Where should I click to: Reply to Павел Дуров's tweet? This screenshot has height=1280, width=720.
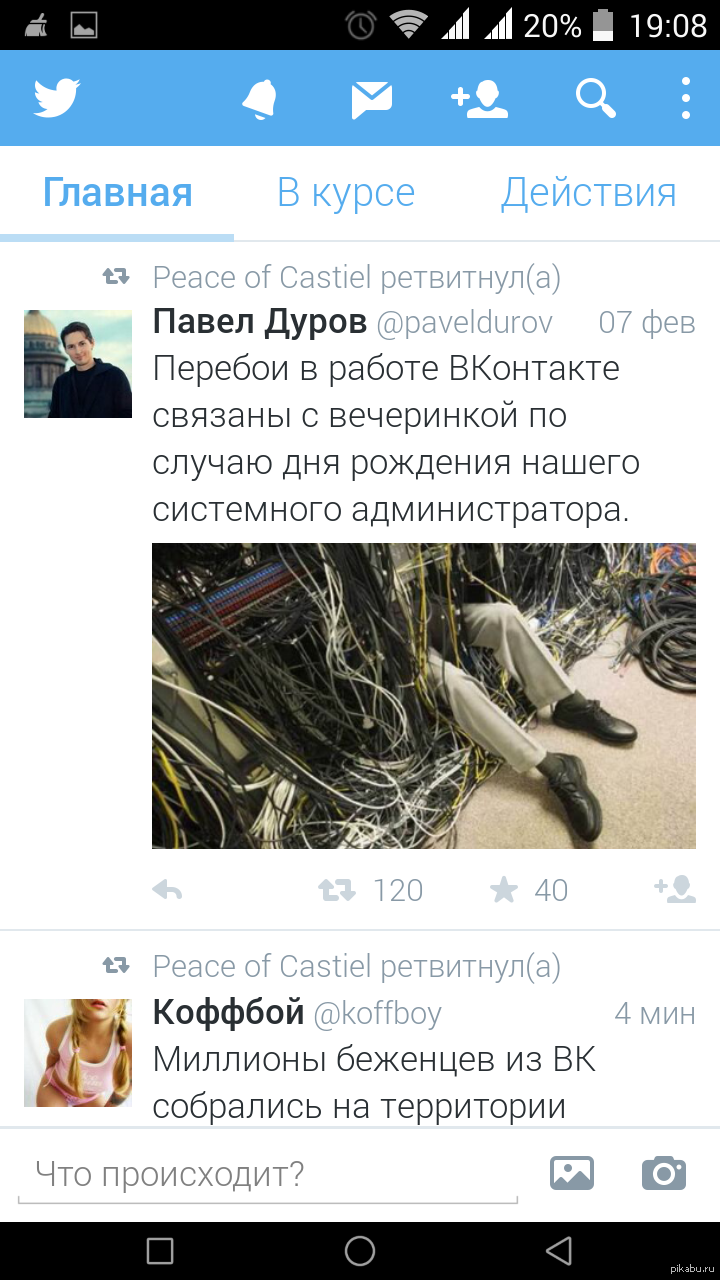tap(167, 890)
